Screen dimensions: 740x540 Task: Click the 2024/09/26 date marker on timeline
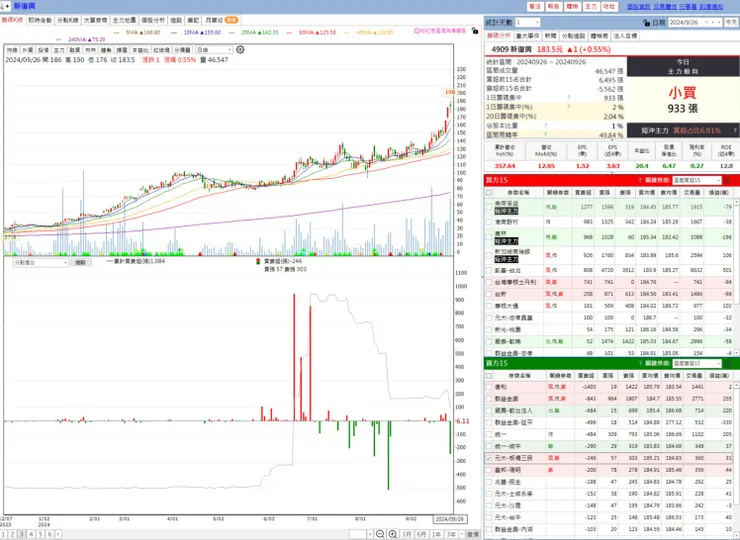point(450,519)
